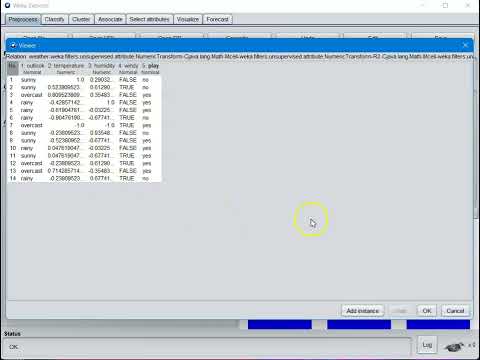This screenshot has height=360, width=480.
Task: Select humidity value 0.93548 in row 8
Action: pyautogui.click(x=102, y=133)
